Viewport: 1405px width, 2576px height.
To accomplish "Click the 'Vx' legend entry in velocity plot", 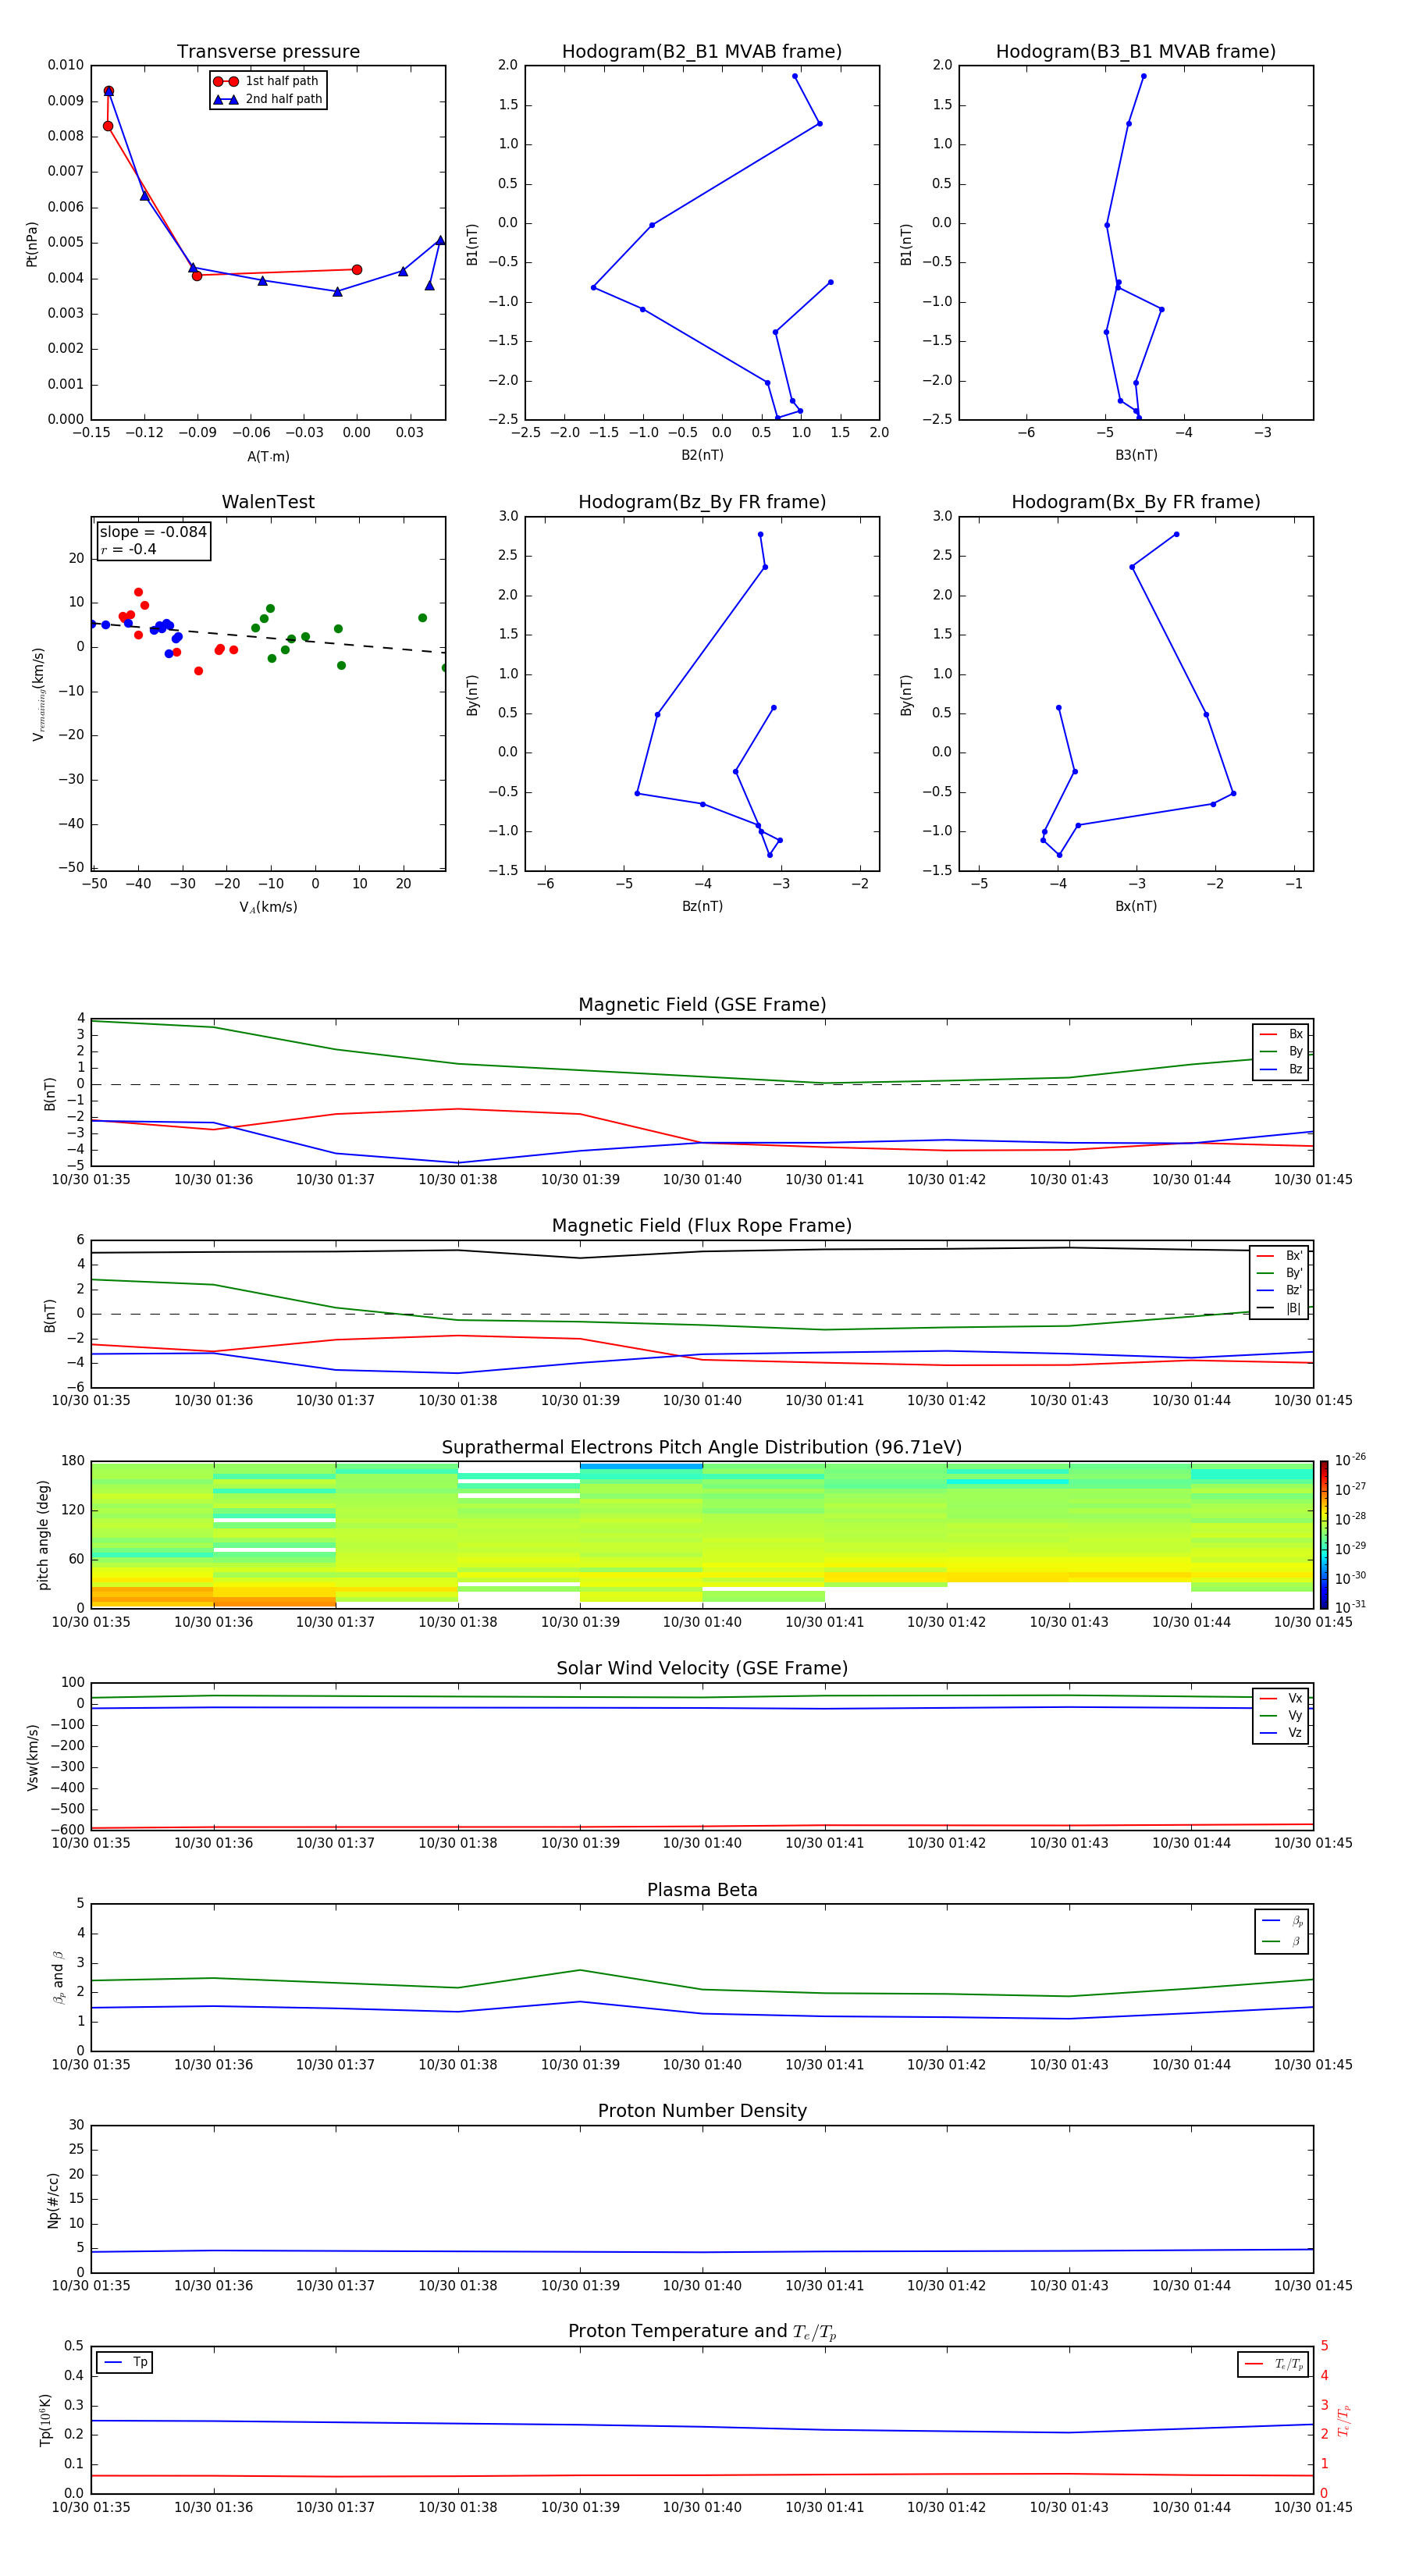I will tap(1281, 1698).
